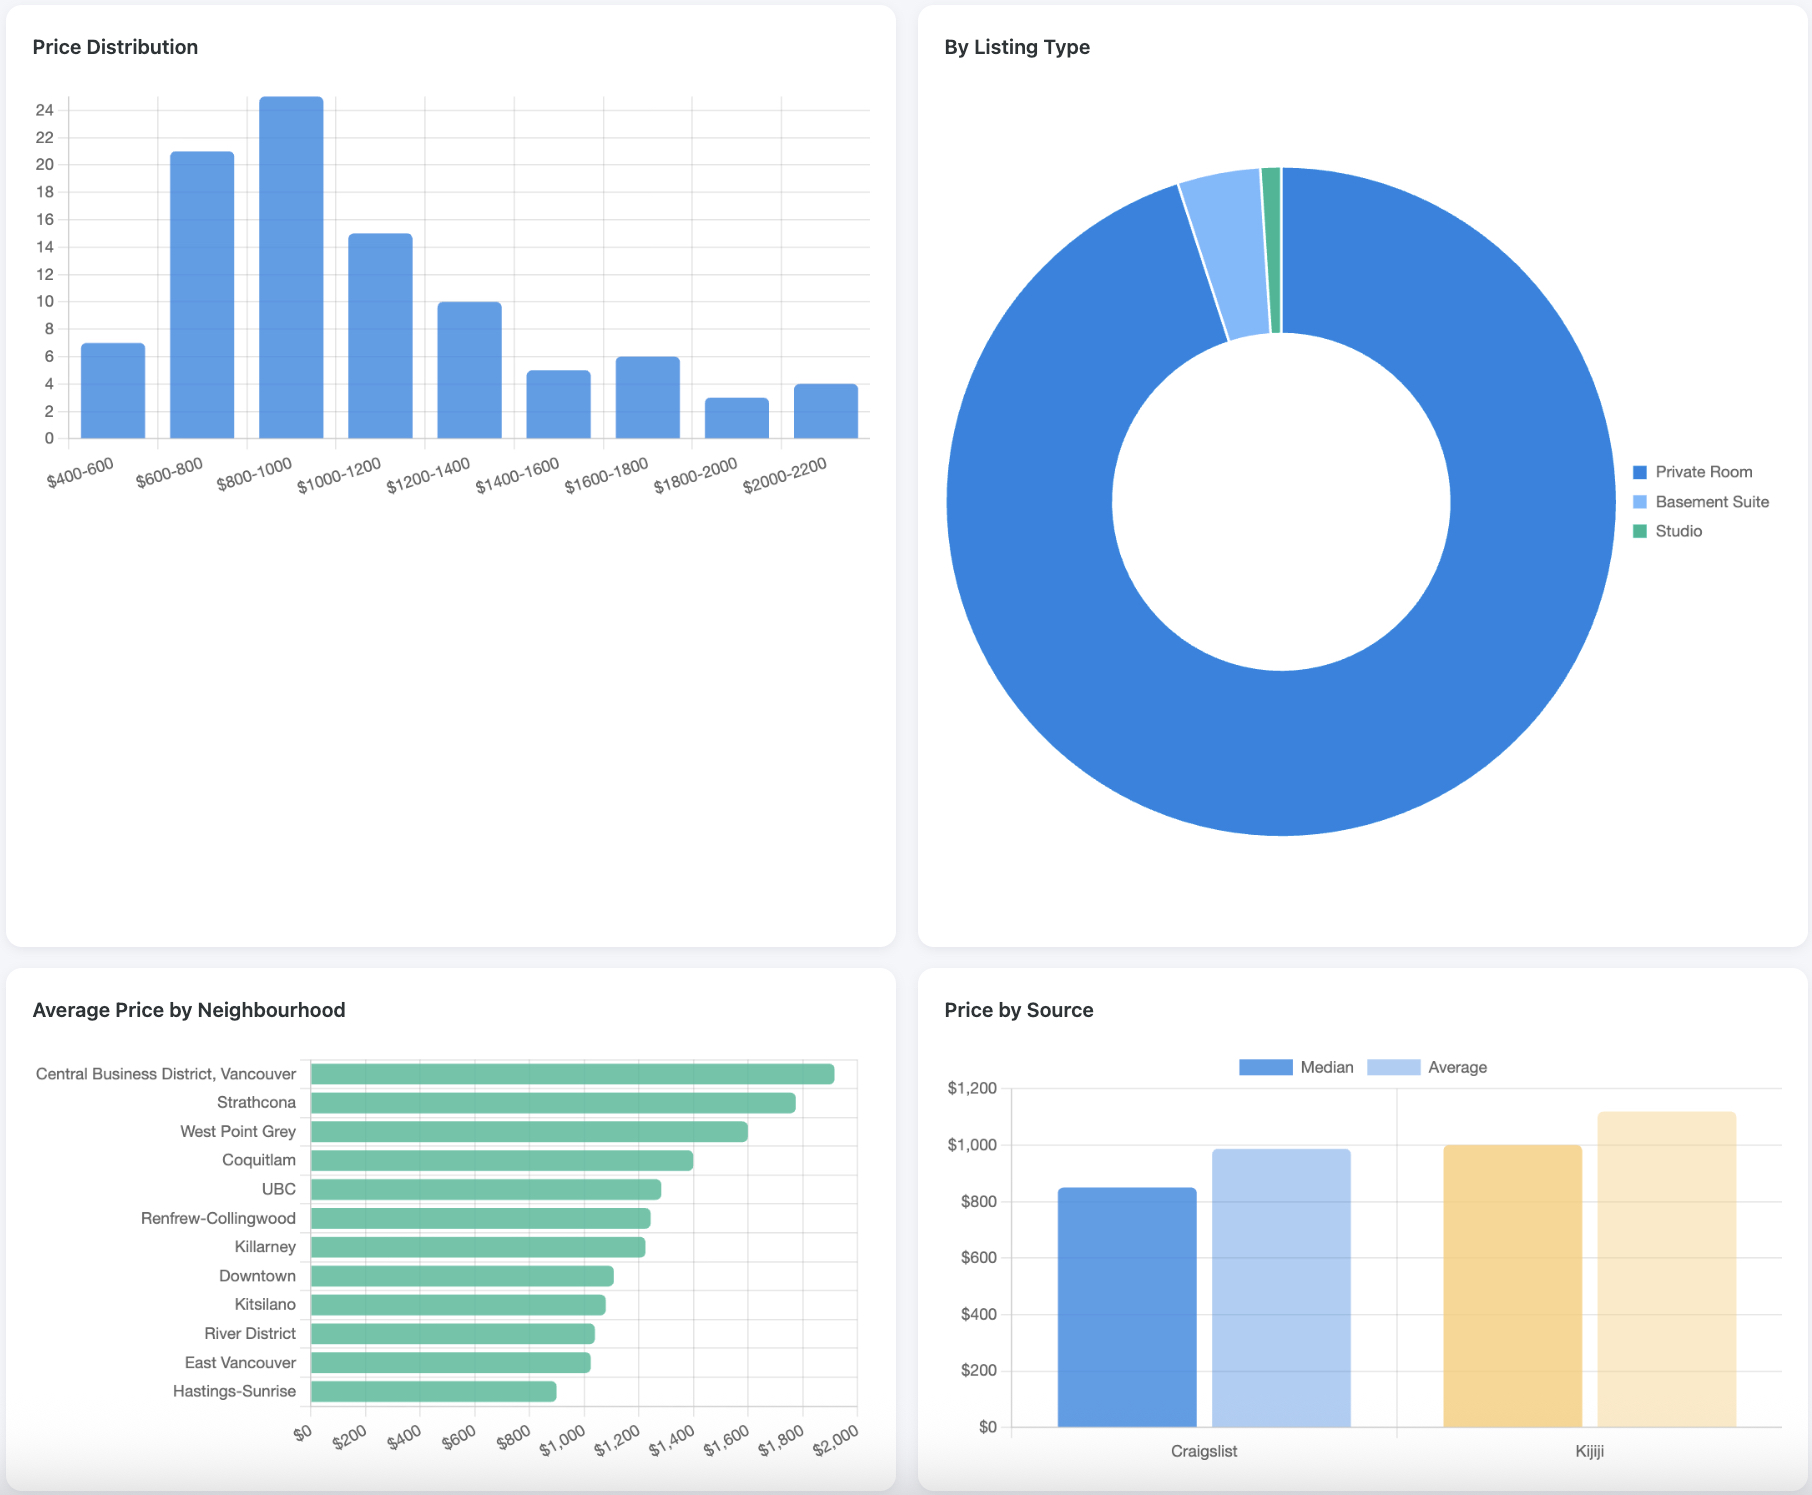
Task: Select the $2000-2200 price bar
Action: click(x=825, y=411)
